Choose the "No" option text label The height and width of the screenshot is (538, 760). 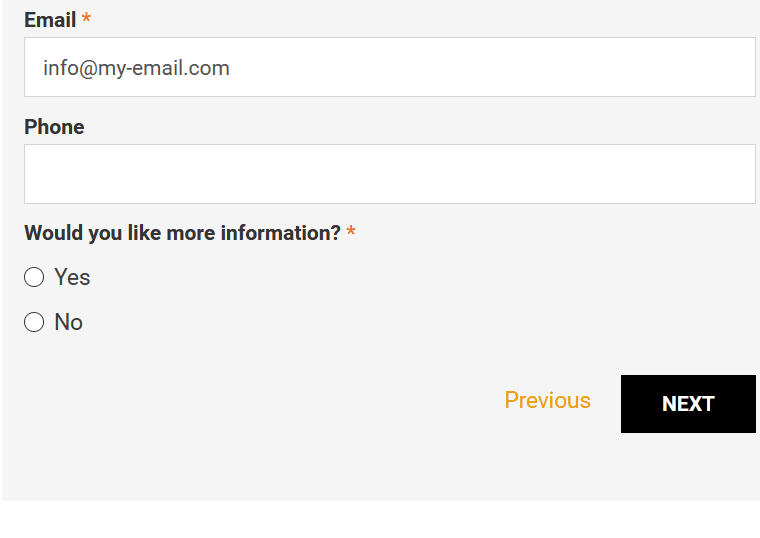68,322
